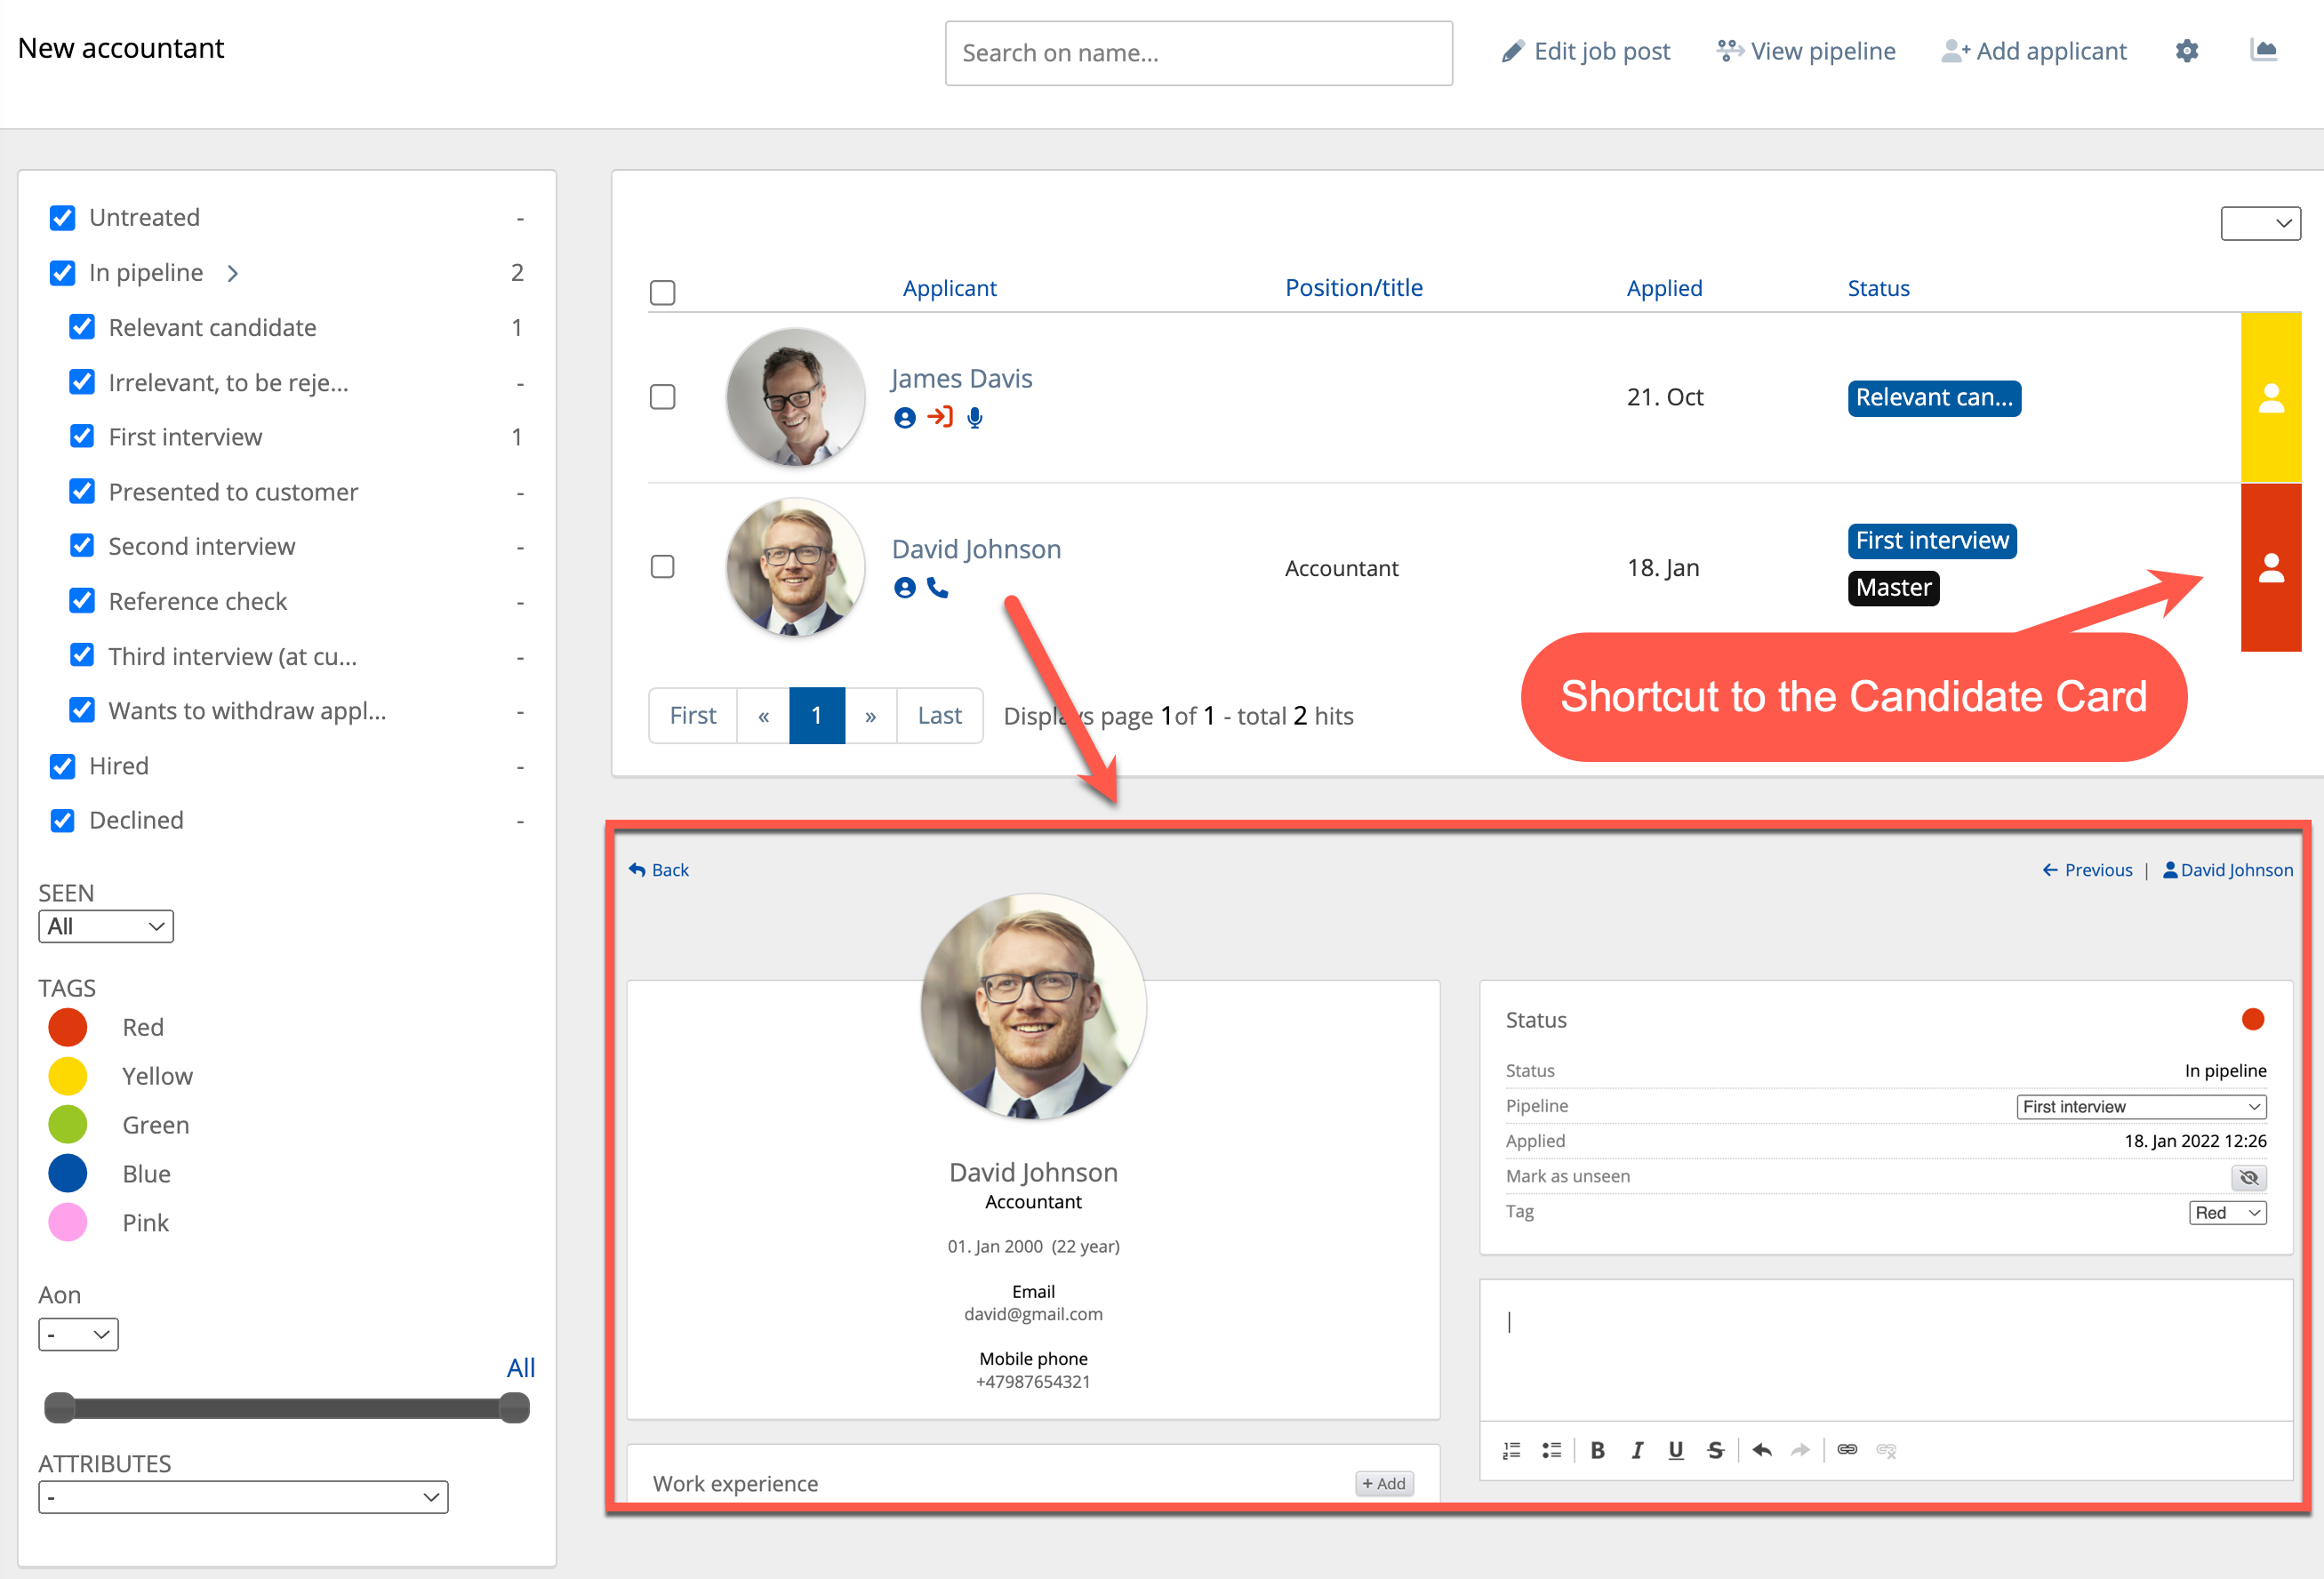Image resolution: width=2324 pixels, height=1579 pixels.
Task: Open David Johnson candidate card via red shortcut
Action: click(2271, 568)
